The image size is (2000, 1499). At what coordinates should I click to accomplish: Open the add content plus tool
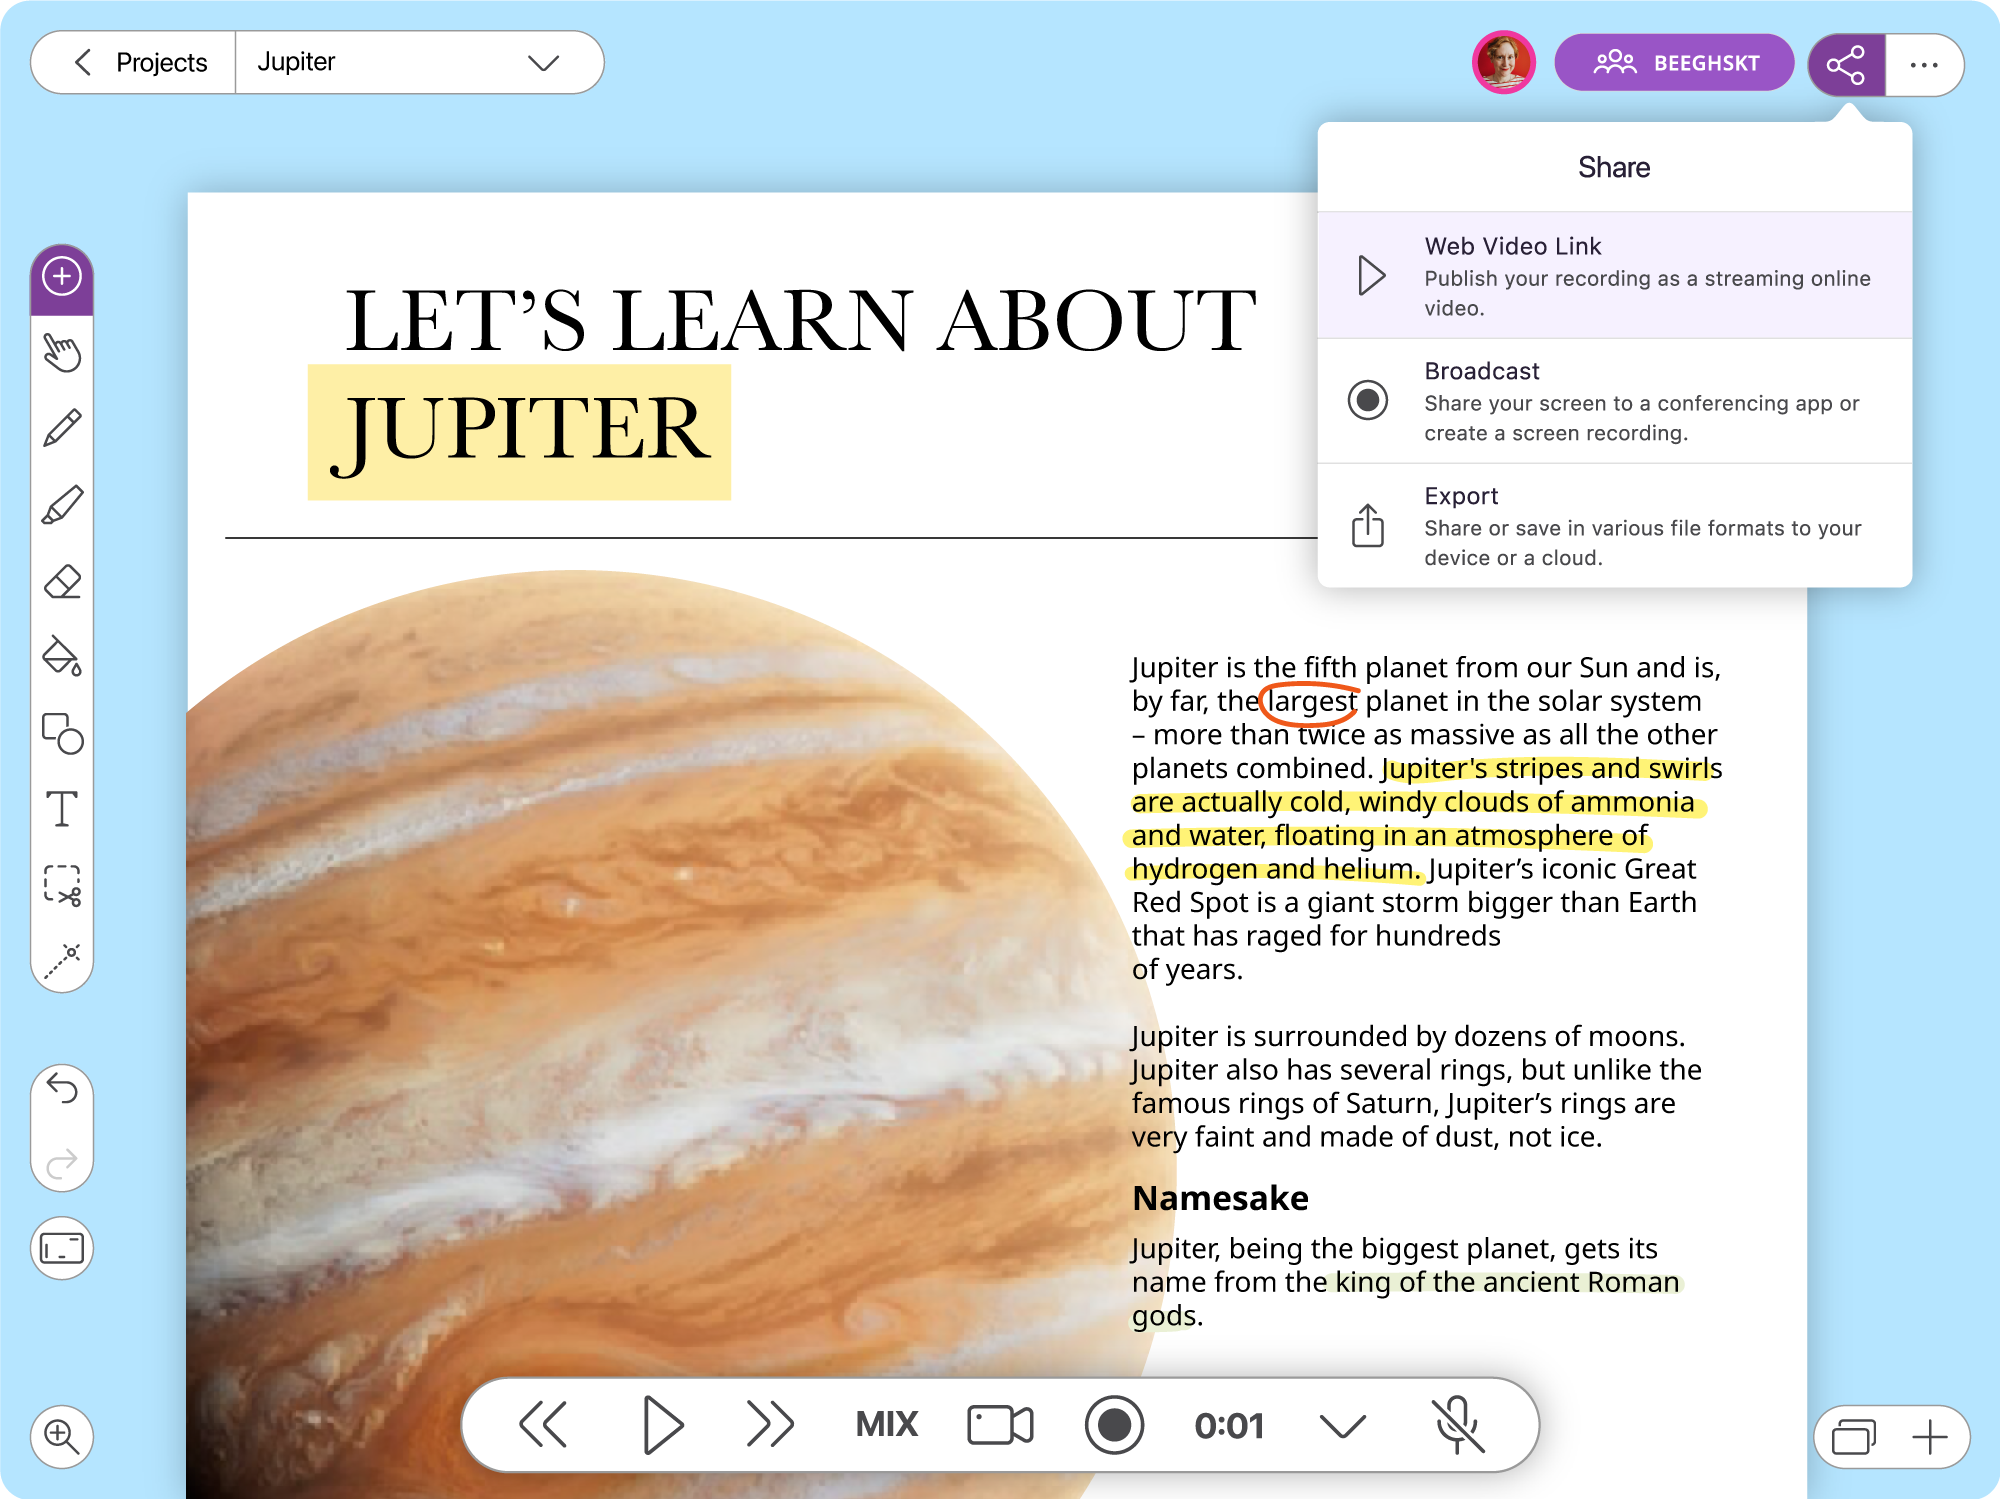click(62, 277)
